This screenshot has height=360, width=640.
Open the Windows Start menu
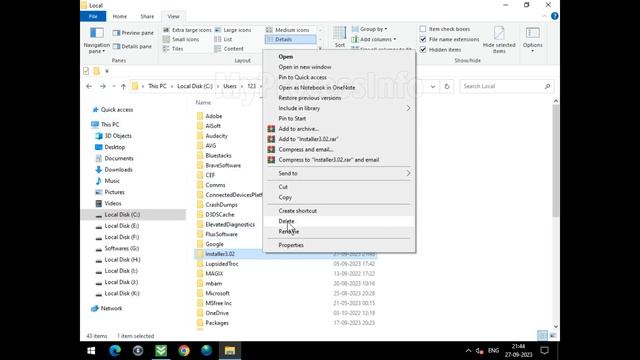click(x=91, y=351)
